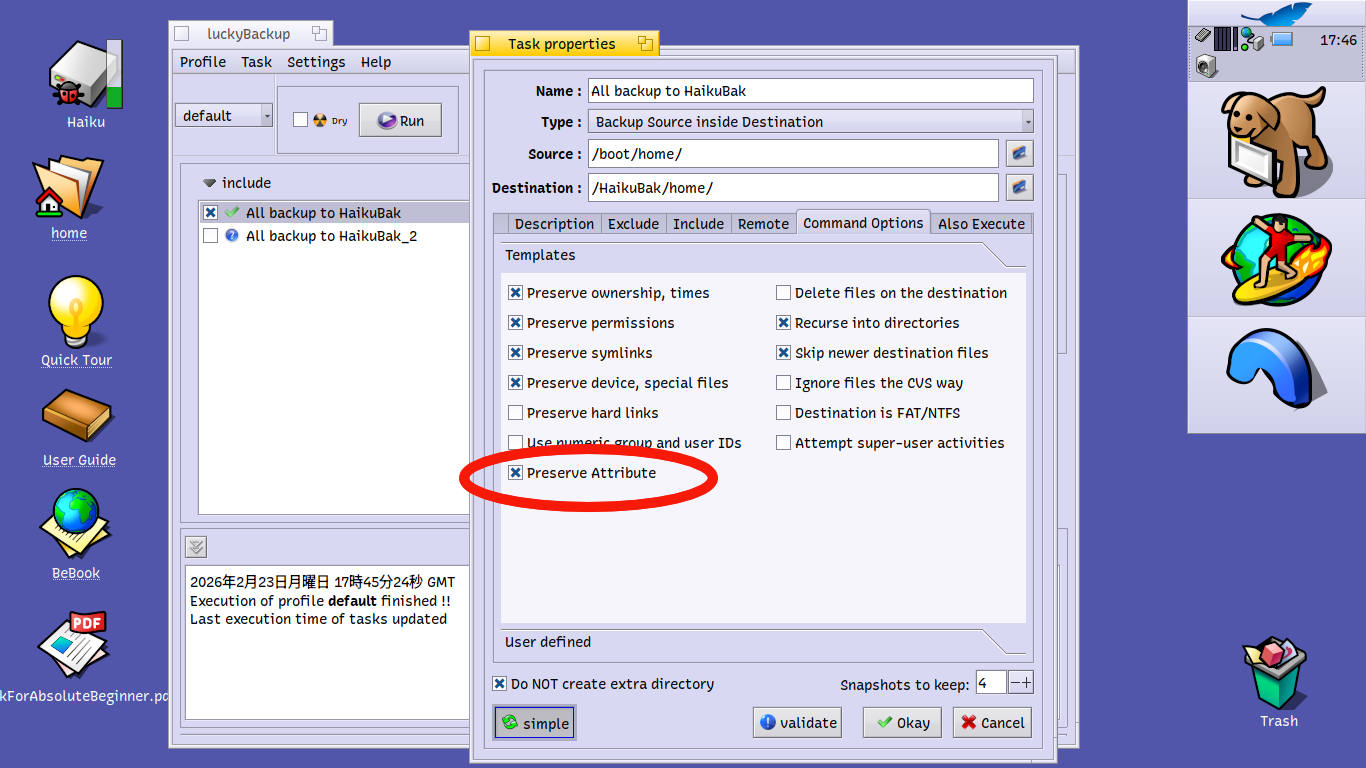Image resolution: width=1366 pixels, height=768 pixels.
Task: Open the BeBook globe icon
Action: (76, 523)
